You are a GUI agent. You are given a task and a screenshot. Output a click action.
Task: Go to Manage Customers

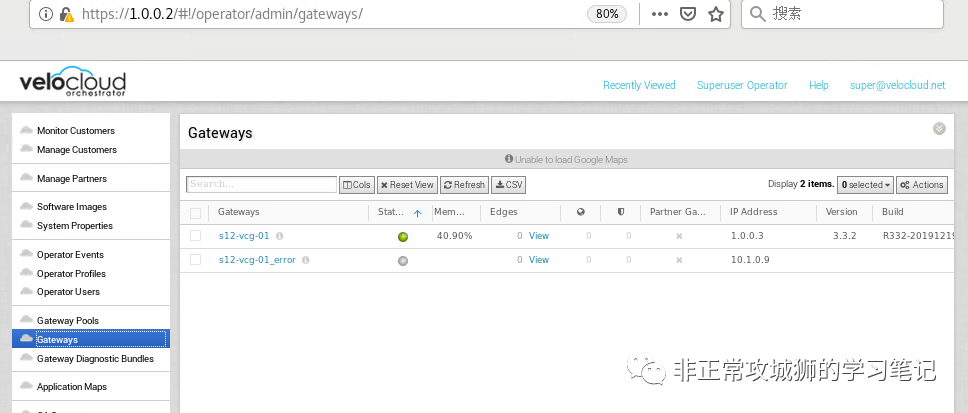click(x=77, y=149)
